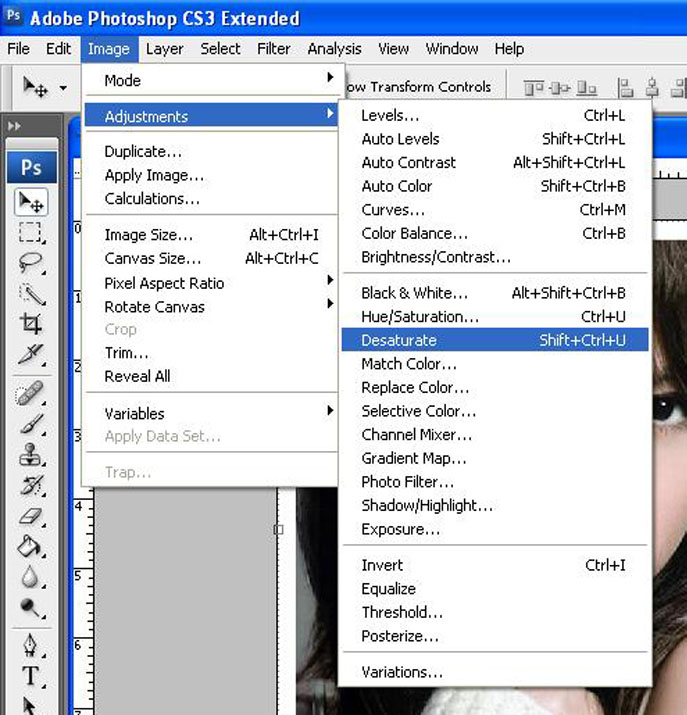Choose Gradient Map

coord(495,458)
